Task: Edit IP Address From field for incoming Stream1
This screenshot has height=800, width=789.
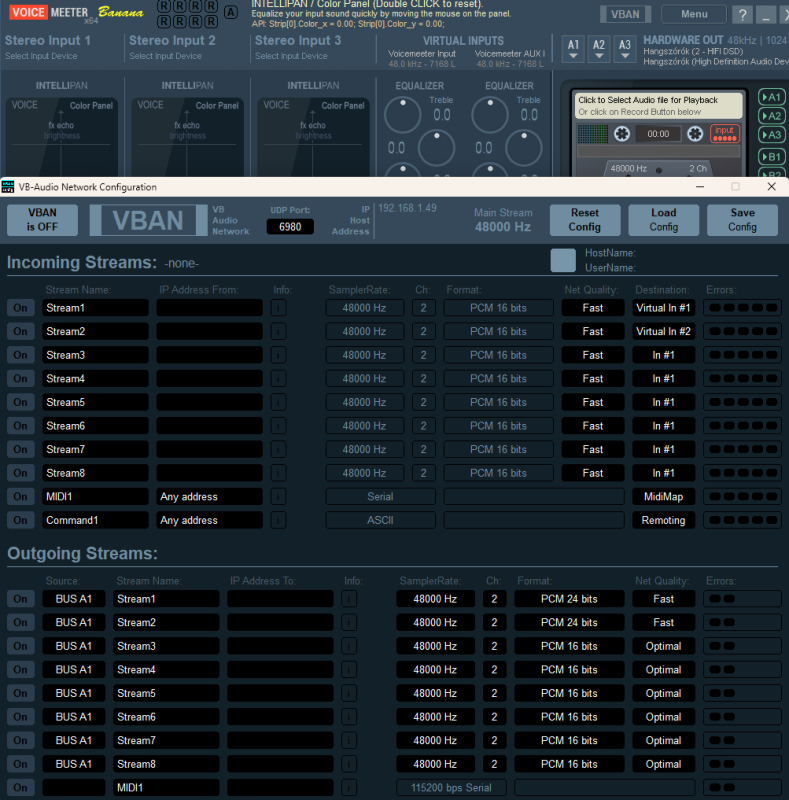Action: (209, 308)
